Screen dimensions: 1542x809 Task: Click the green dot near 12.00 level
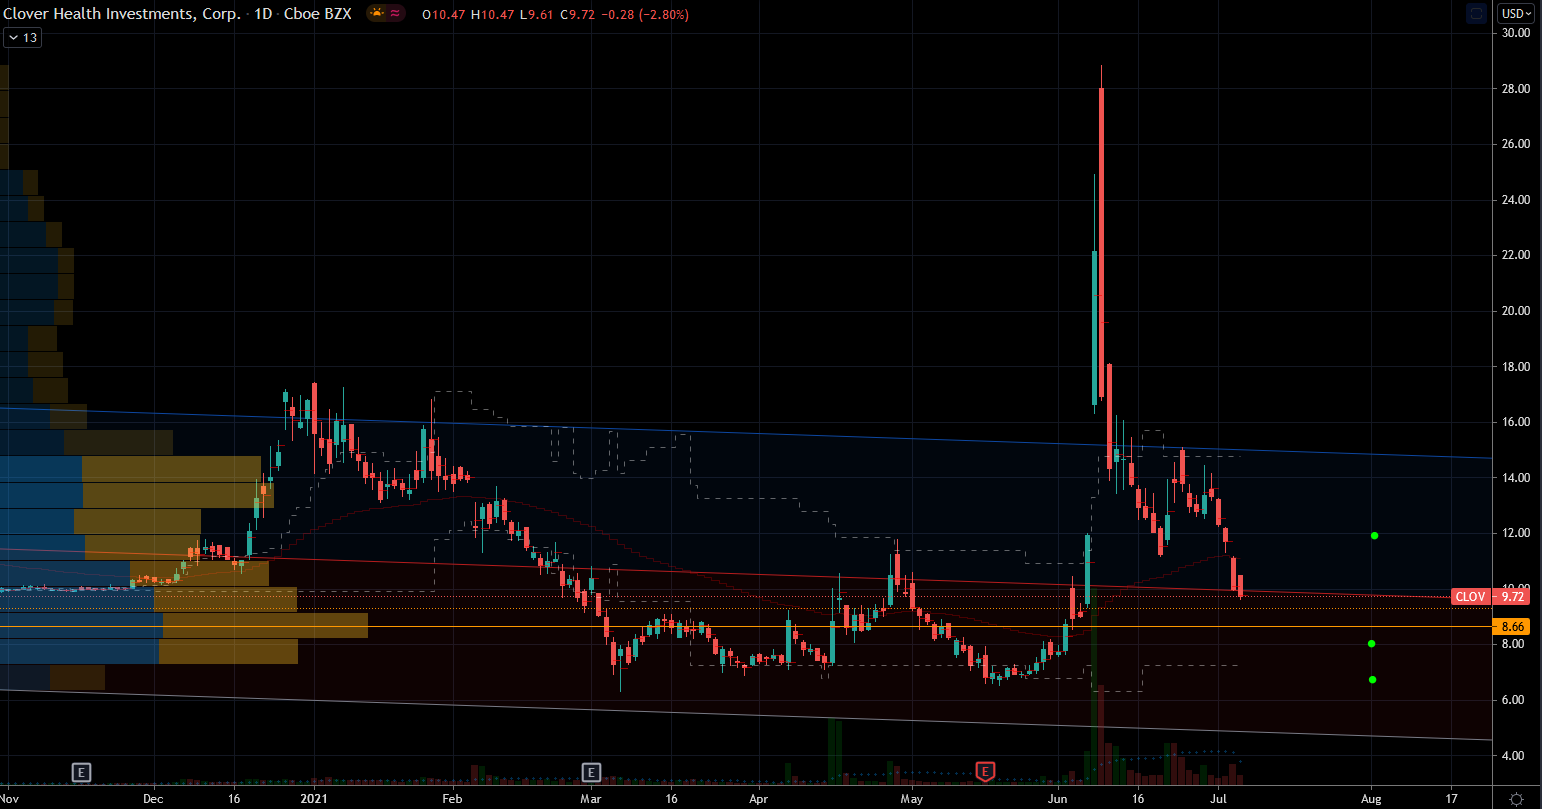pos(1375,536)
